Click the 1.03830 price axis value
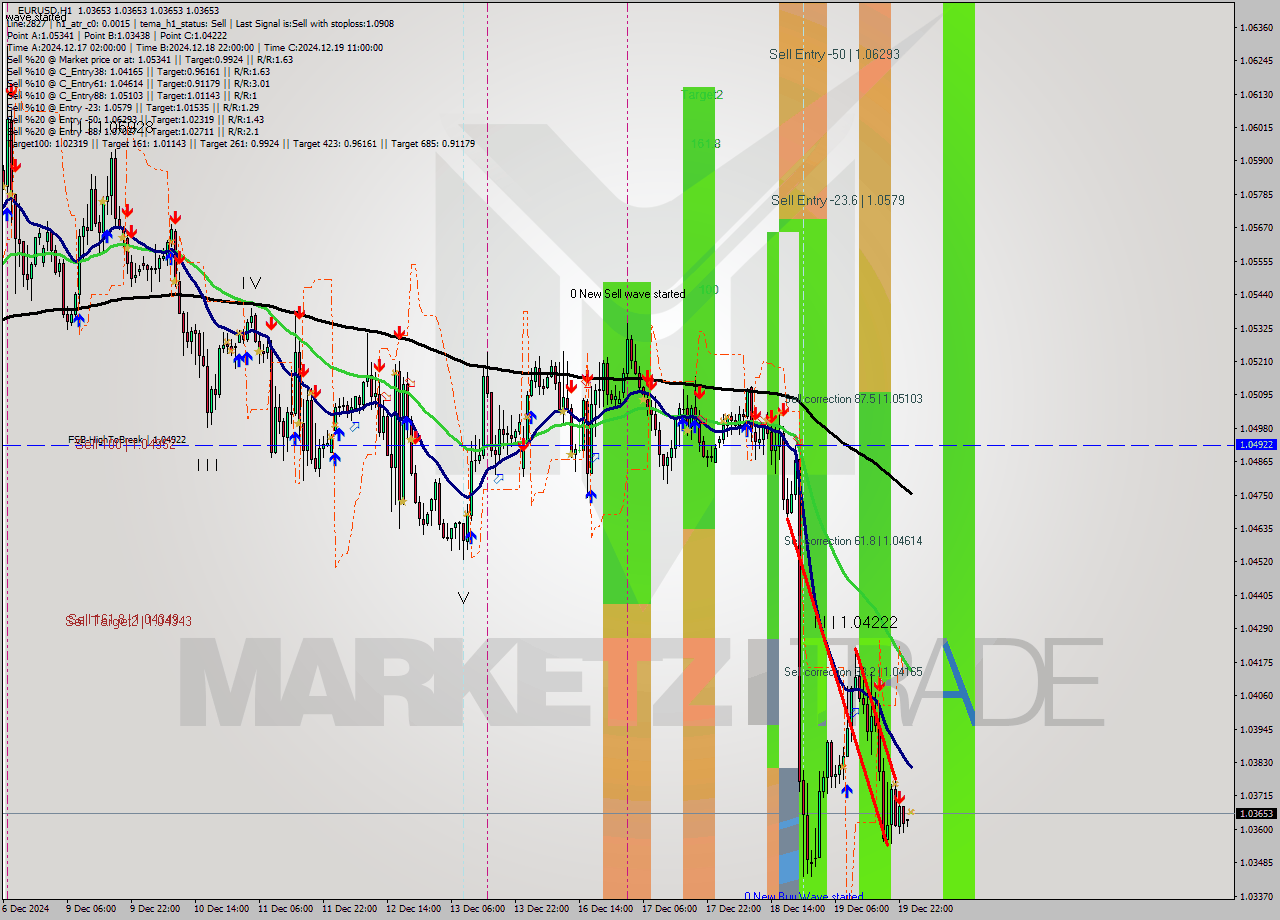 coord(1256,762)
